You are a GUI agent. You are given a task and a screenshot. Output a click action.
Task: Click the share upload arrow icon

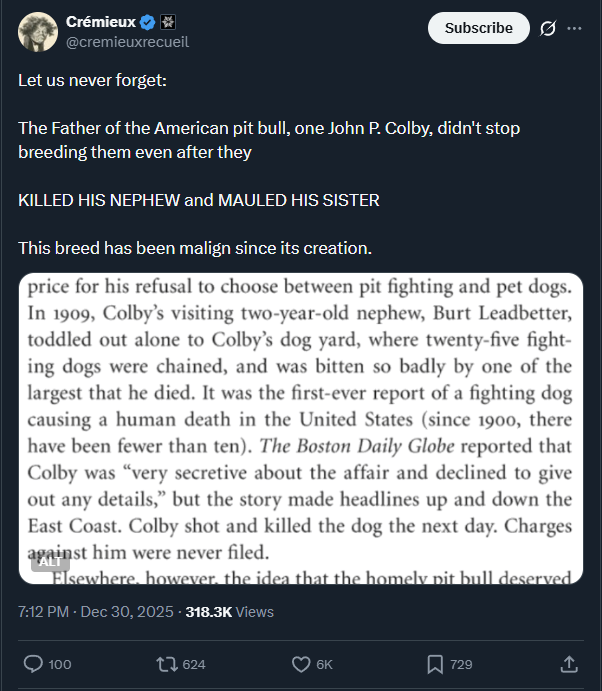tap(569, 664)
